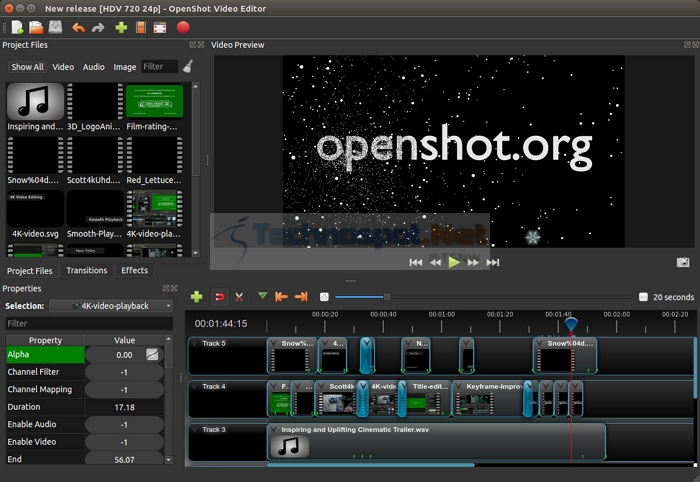
Task: Switch to Project Files tab
Action: (x=29, y=271)
